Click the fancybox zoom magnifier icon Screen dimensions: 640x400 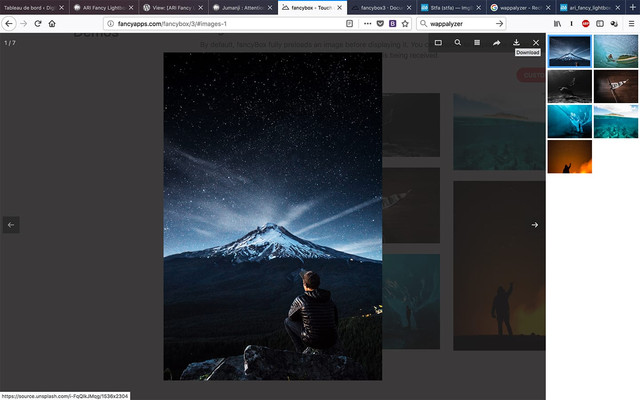(x=458, y=42)
